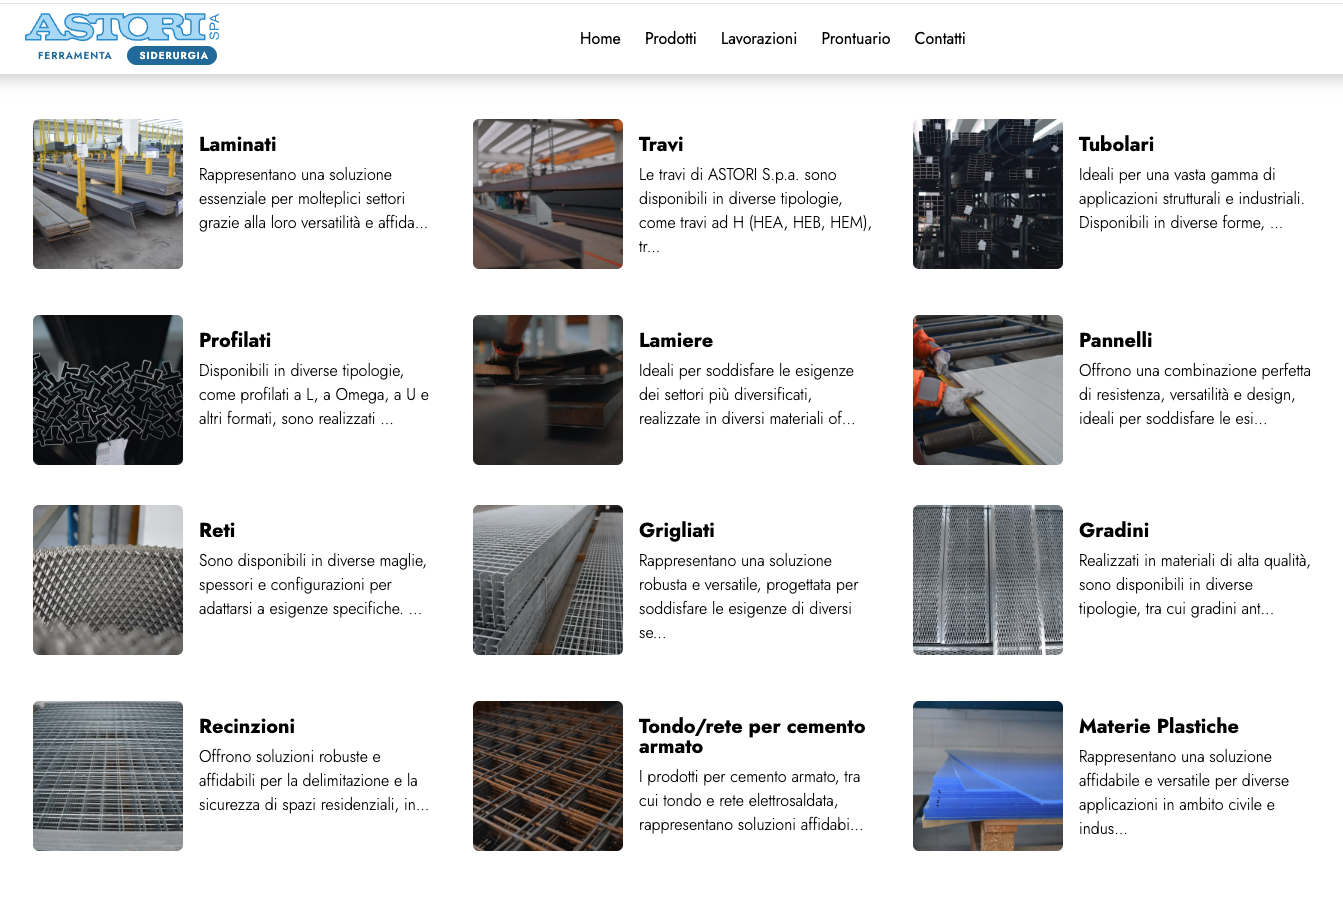
Task: Click the Tubolari thumbnail picture
Action: [988, 194]
